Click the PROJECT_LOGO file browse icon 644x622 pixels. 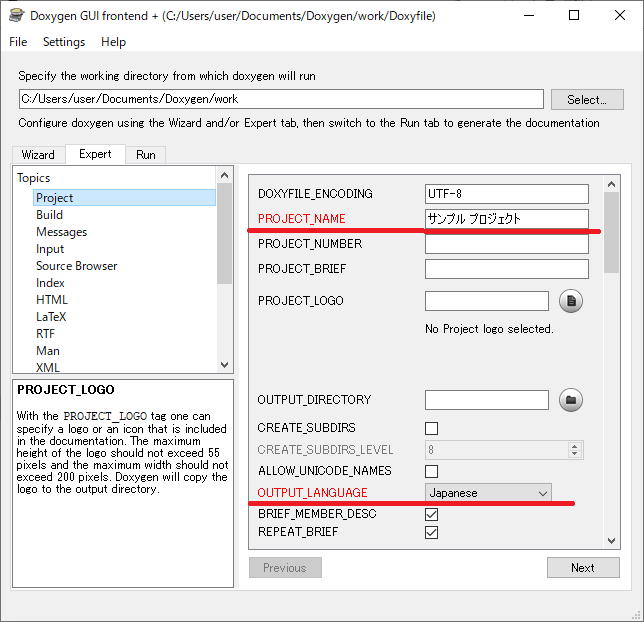[570, 301]
